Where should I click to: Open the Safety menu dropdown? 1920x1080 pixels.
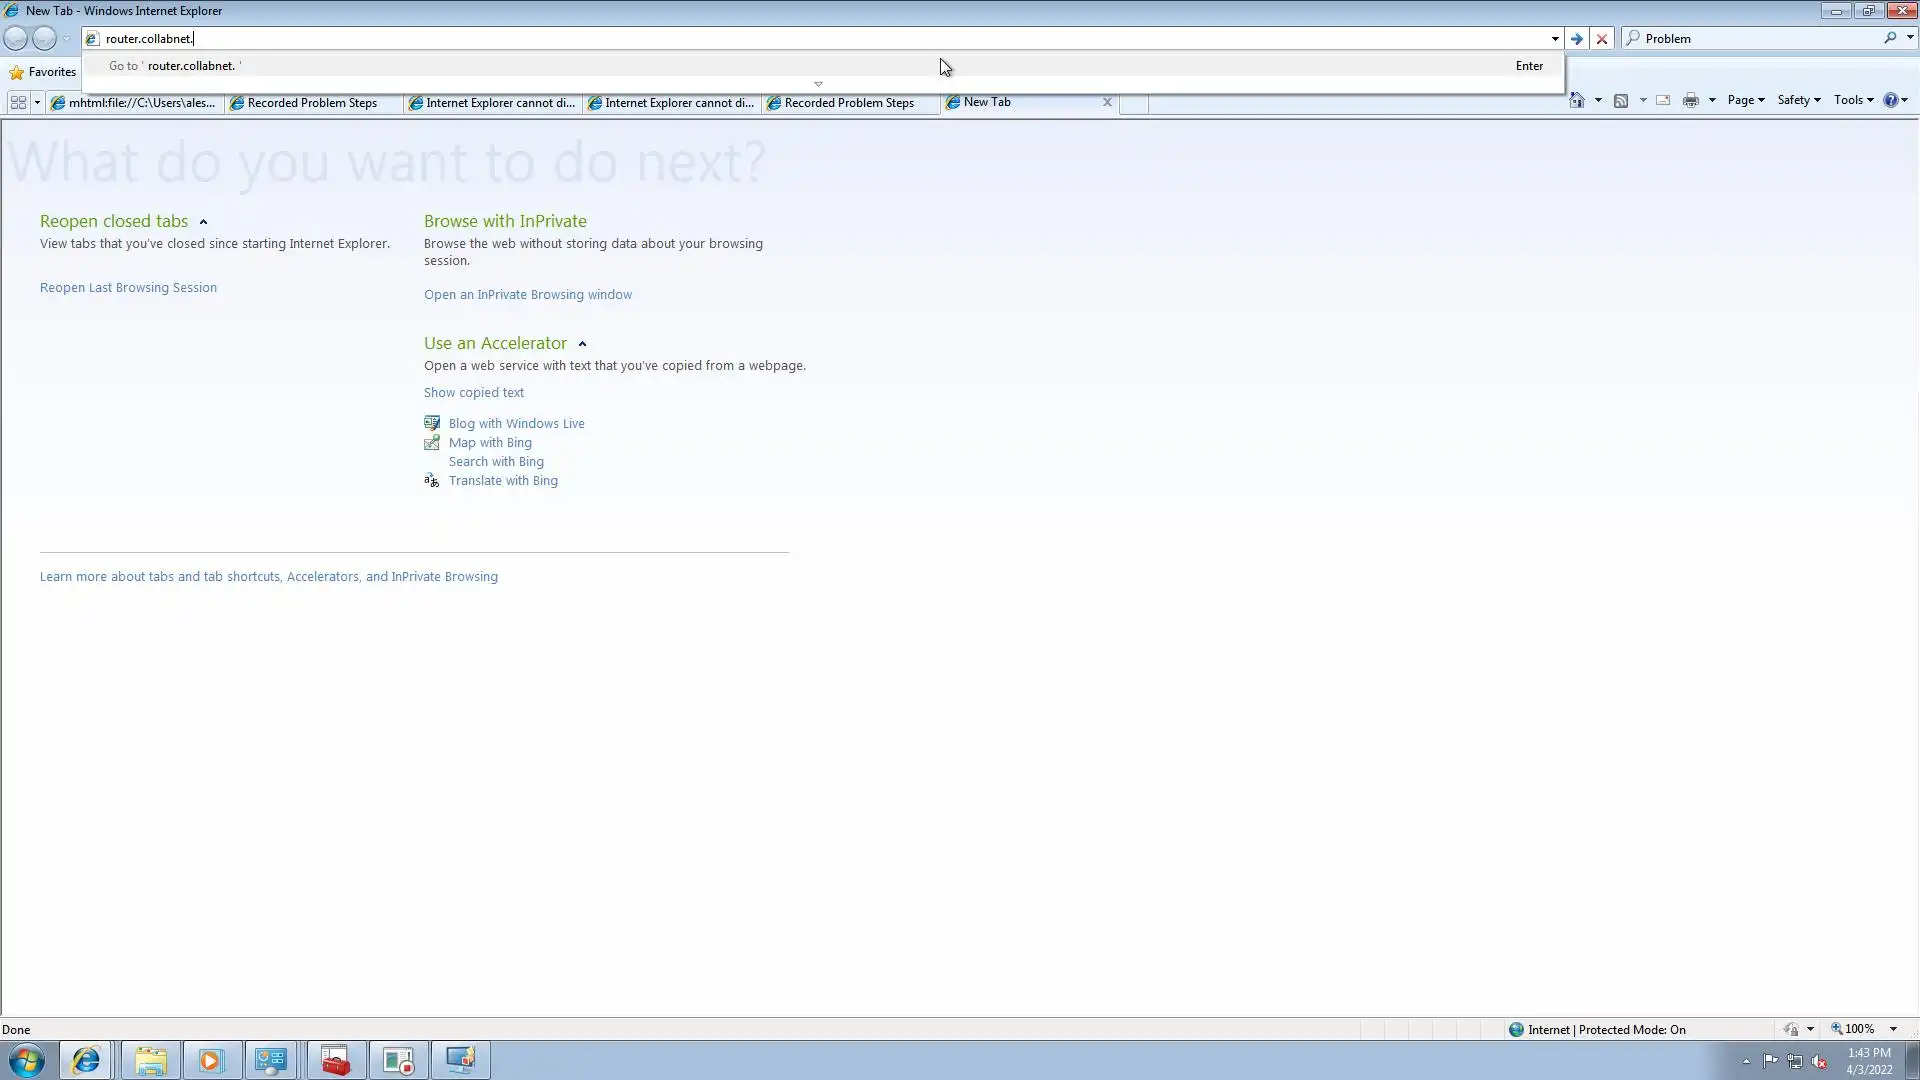(1798, 100)
